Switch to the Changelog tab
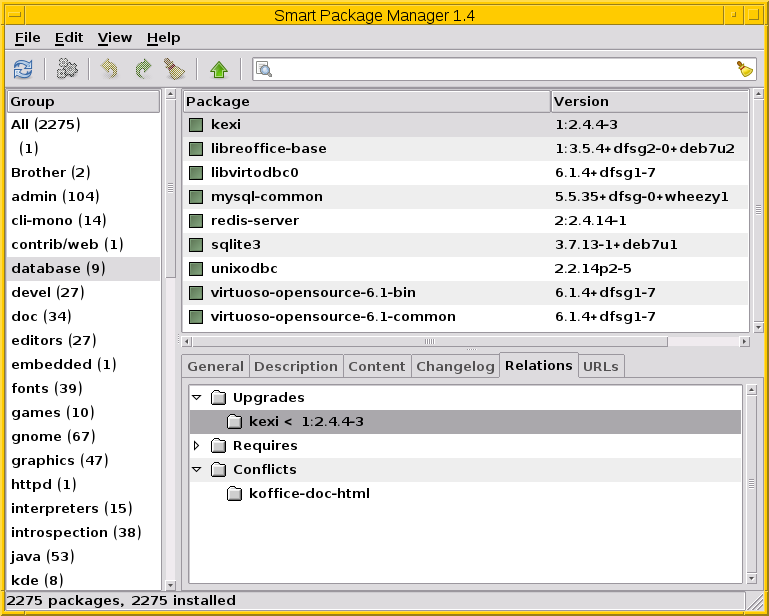The height and width of the screenshot is (616, 769). [455, 367]
